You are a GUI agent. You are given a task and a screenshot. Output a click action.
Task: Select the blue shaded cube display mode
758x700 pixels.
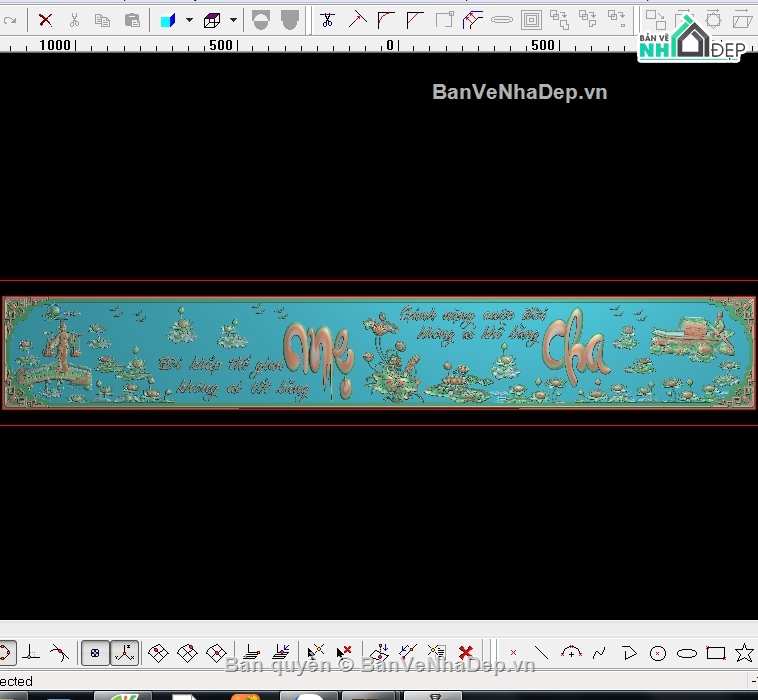point(168,20)
